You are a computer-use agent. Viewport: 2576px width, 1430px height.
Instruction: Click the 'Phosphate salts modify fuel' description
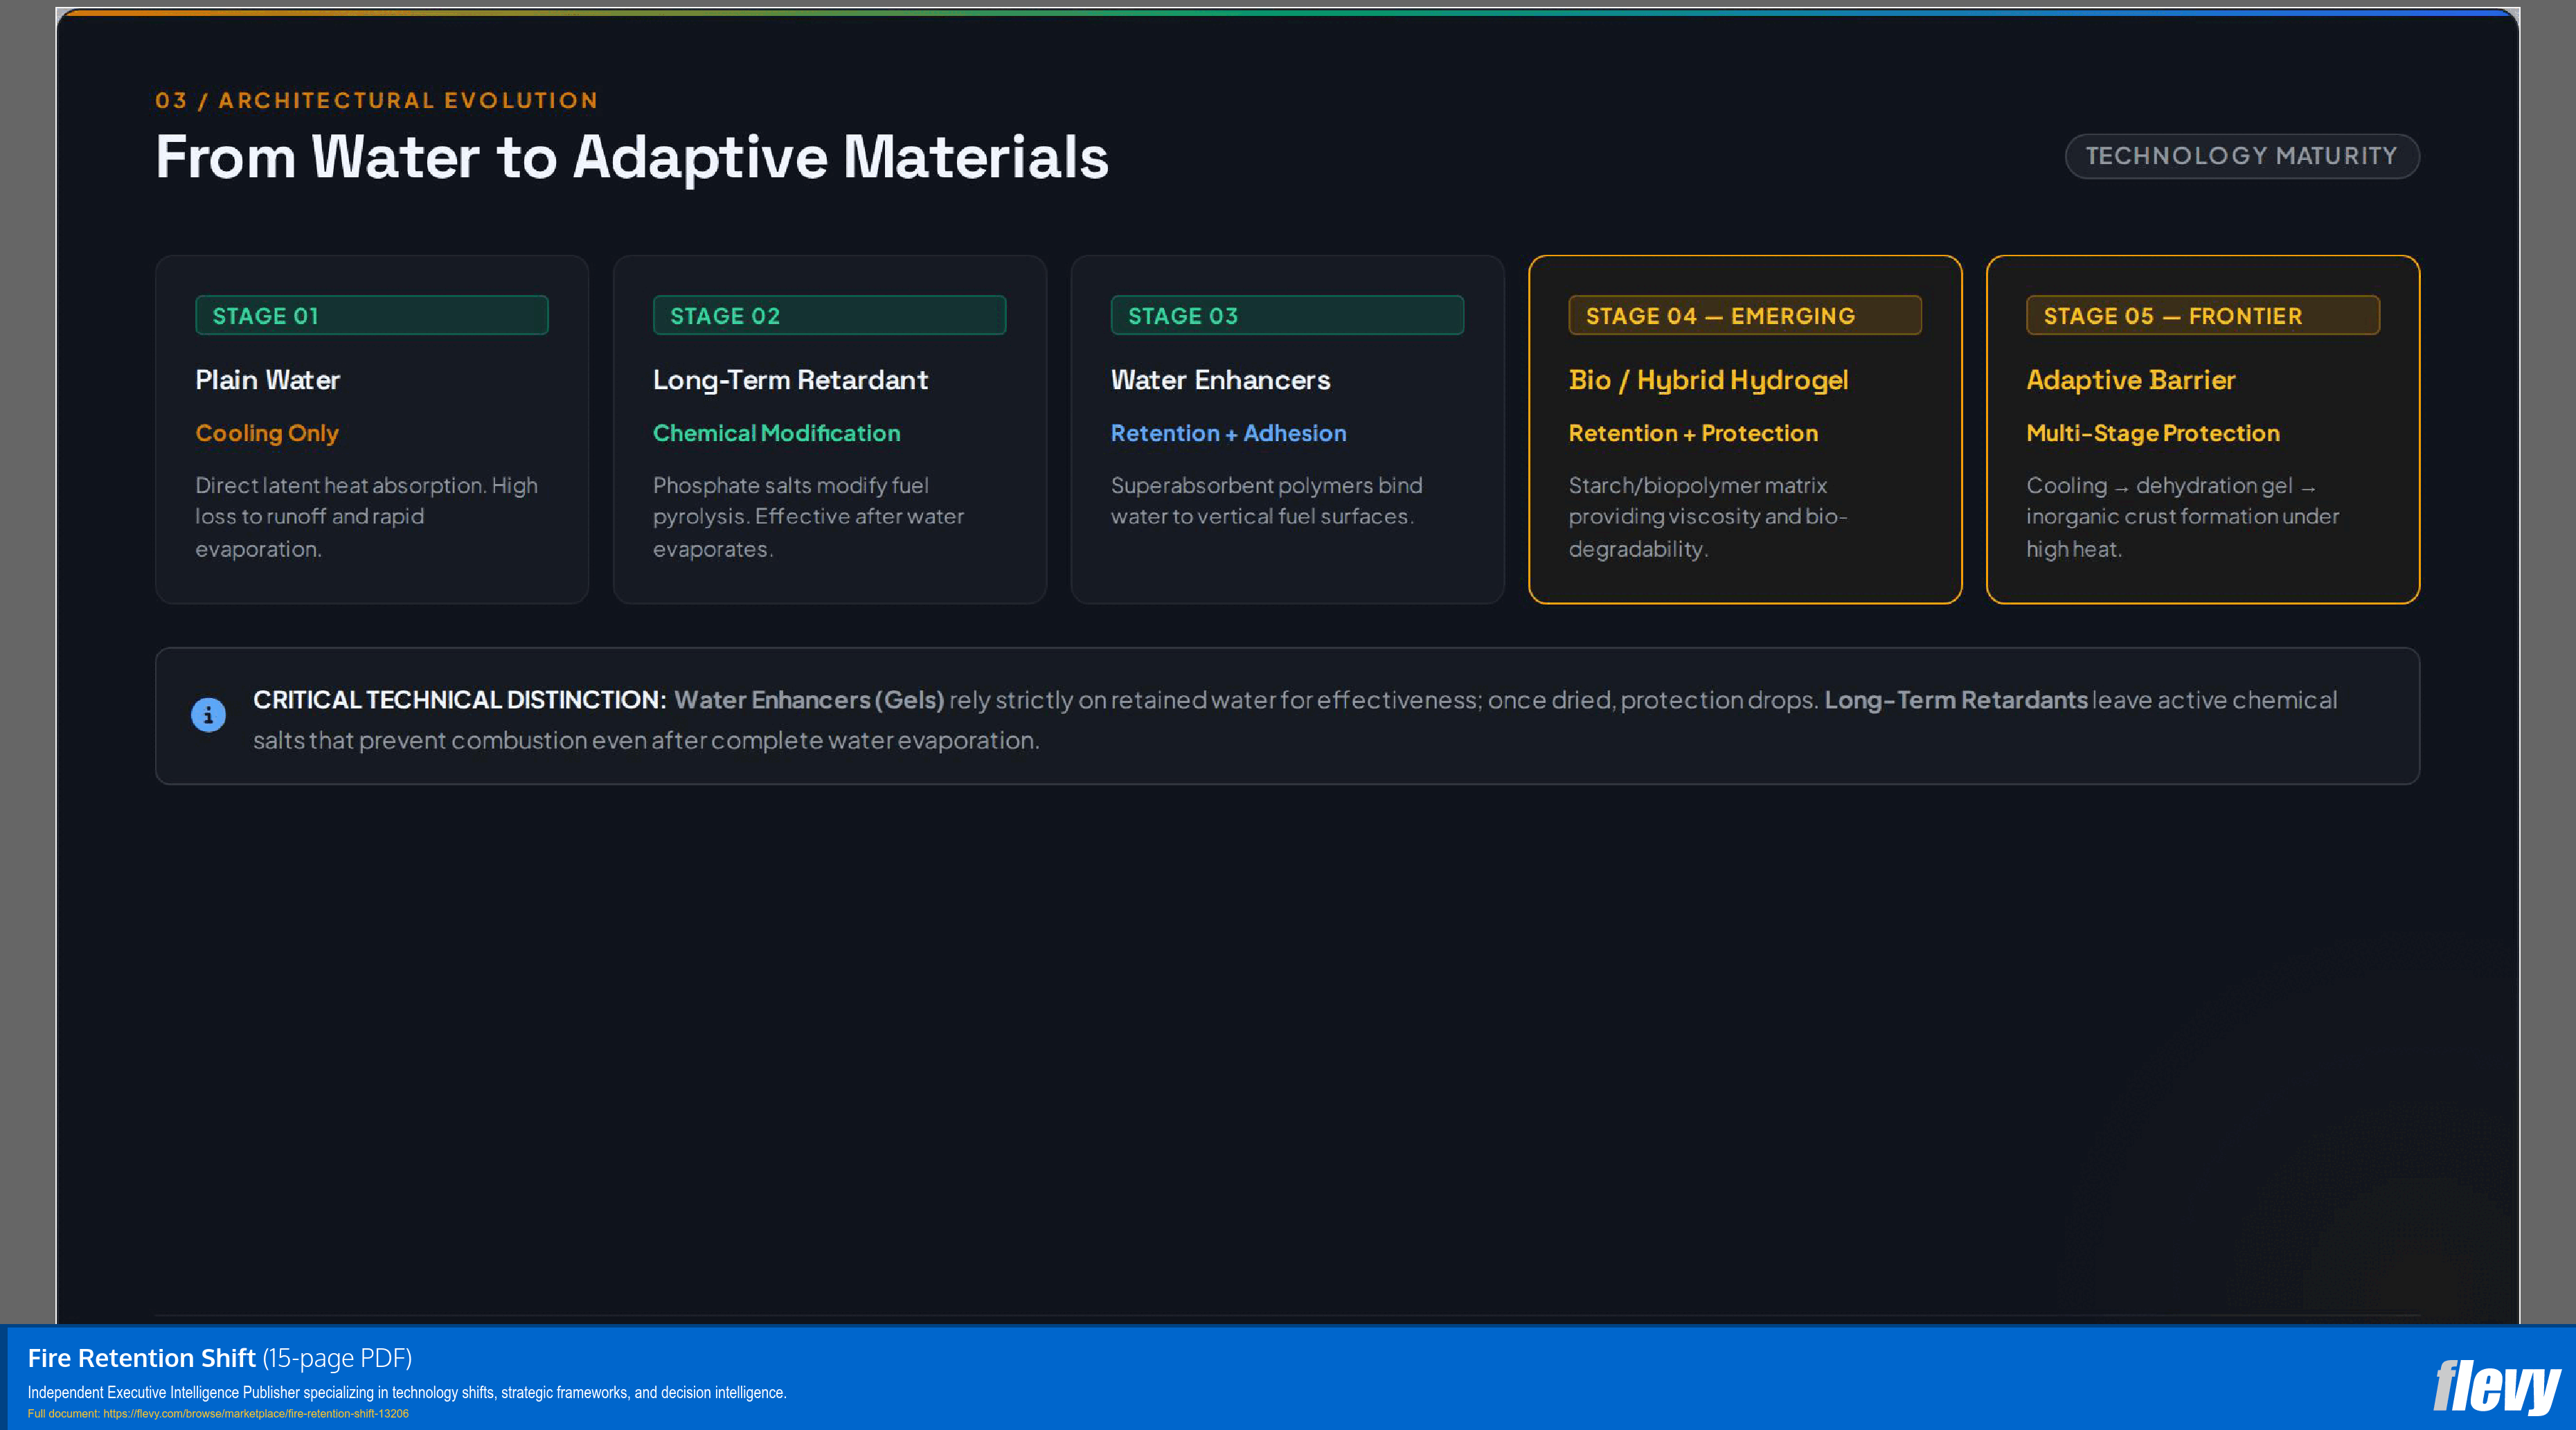tap(809, 517)
